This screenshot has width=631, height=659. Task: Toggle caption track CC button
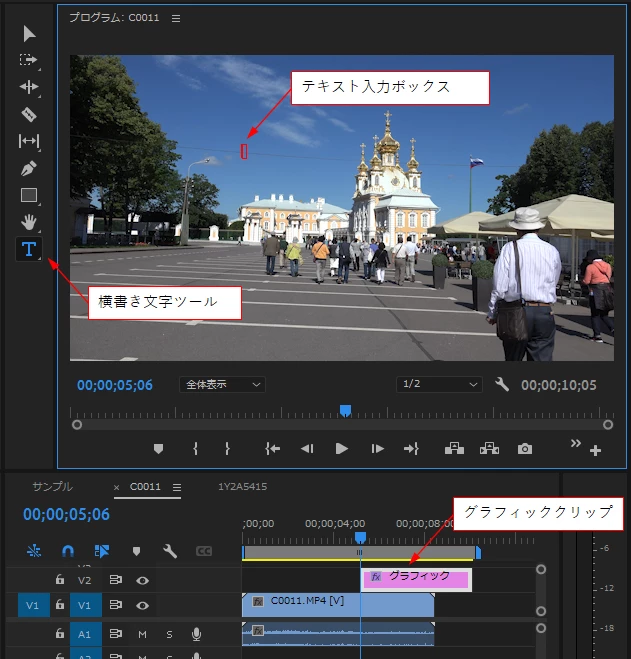click(x=204, y=551)
